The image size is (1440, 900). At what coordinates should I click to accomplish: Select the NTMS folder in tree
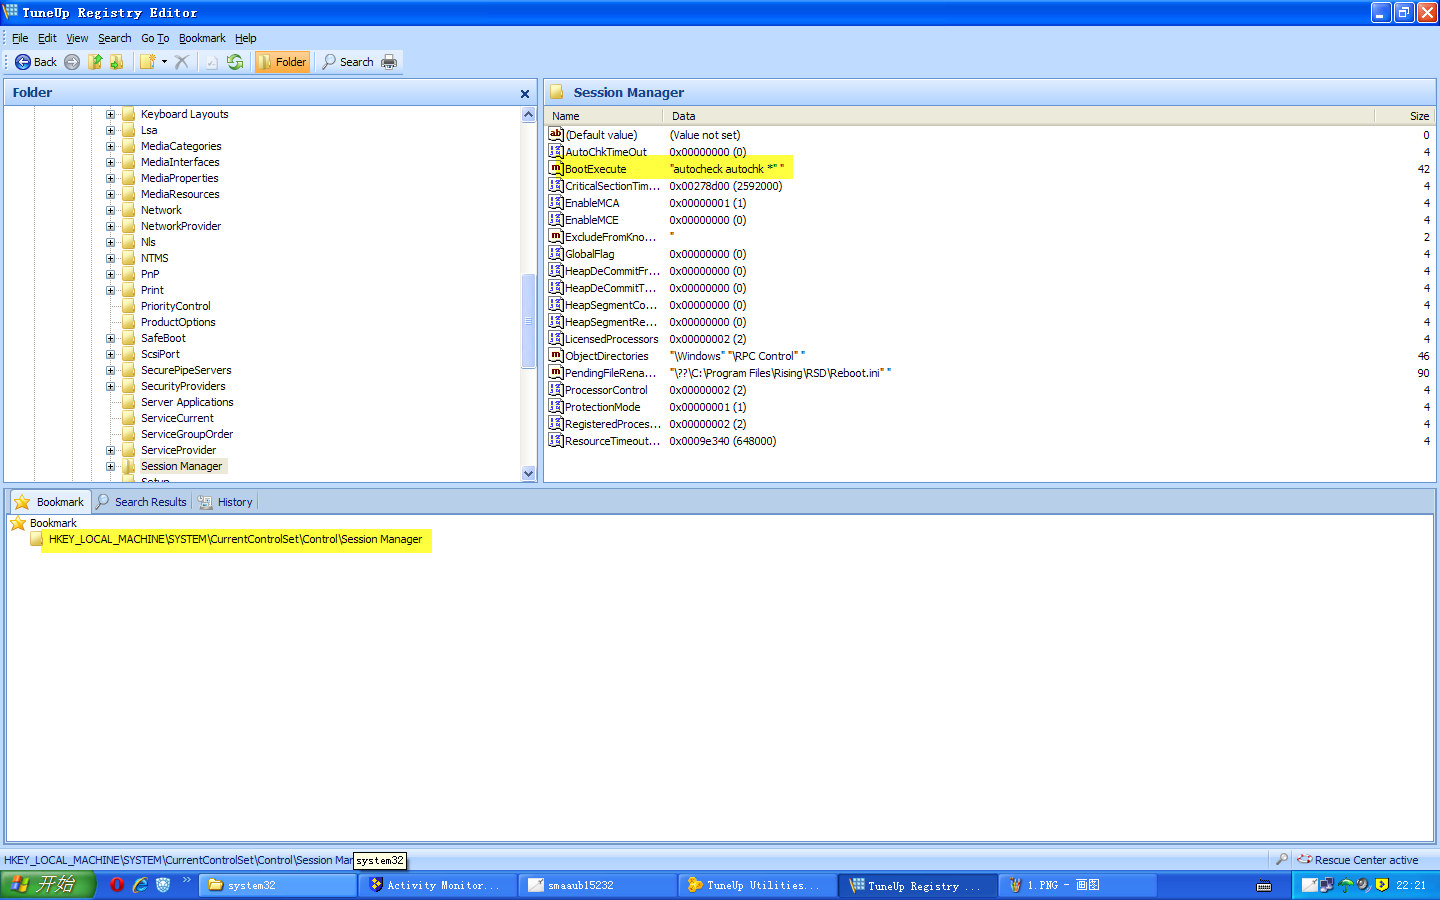click(155, 258)
